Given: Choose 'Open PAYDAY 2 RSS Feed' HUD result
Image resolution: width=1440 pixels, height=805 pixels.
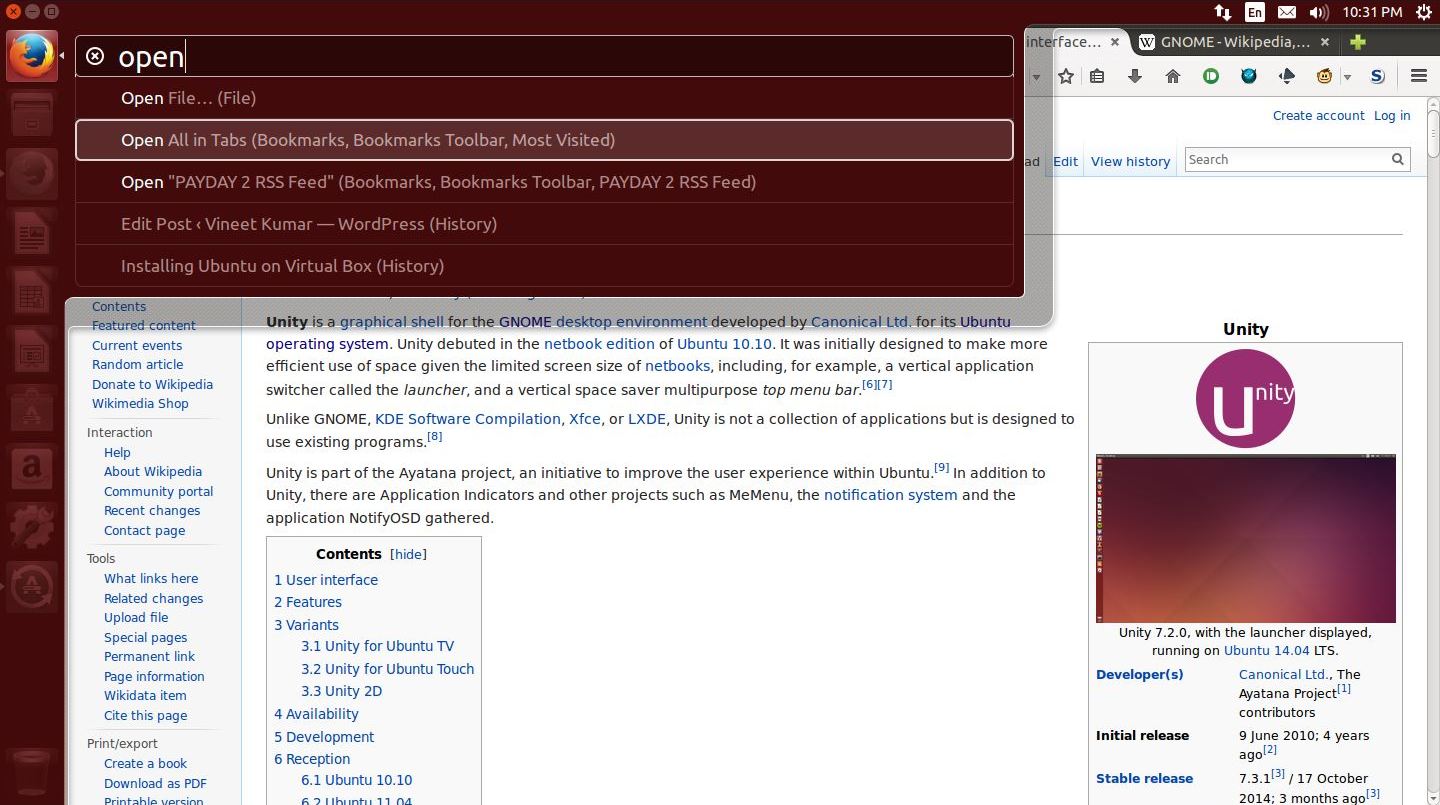Looking at the screenshot, I should 545,182.
